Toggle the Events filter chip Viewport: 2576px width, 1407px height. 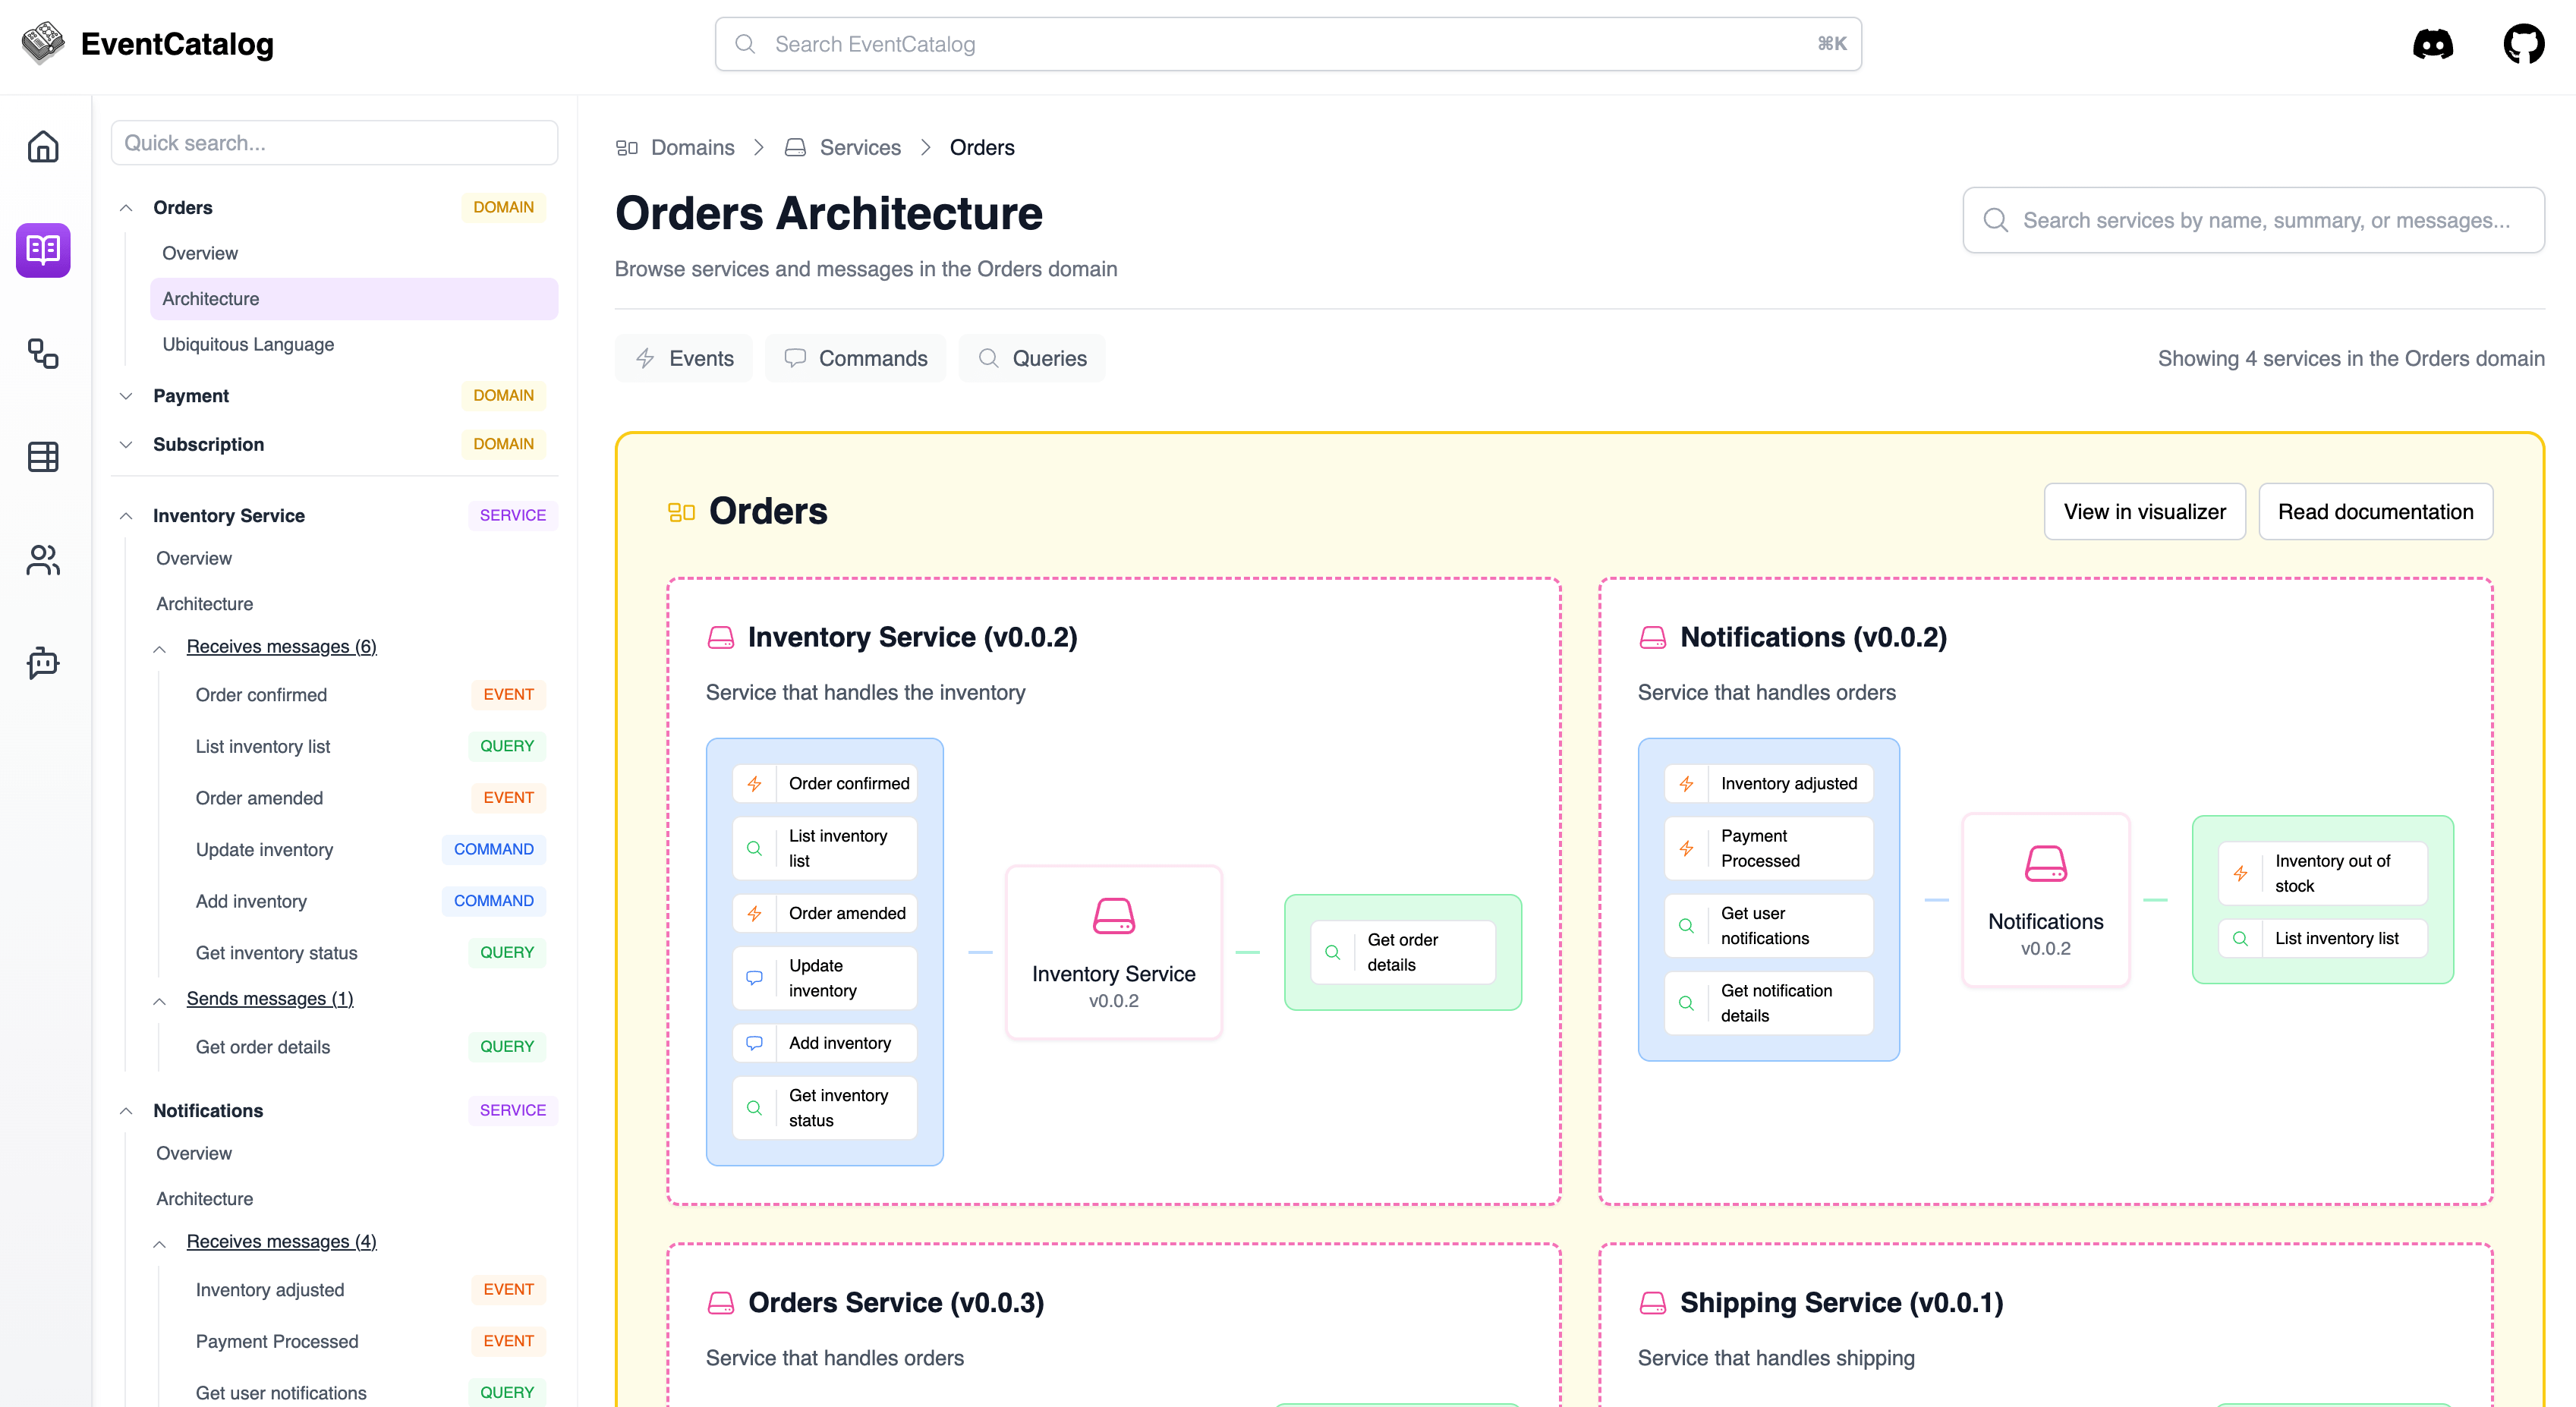click(684, 358)
